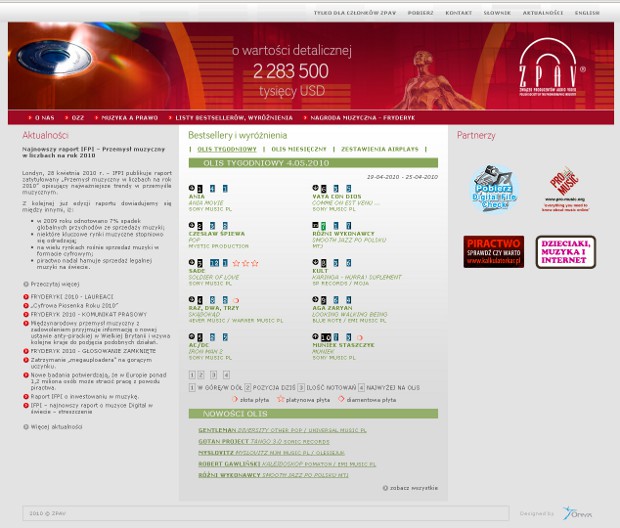This screenshot has width=620, height=528.
Task: Open the GOTAN PROJECT Tango 3.0 link
Action: coord(264,441)
